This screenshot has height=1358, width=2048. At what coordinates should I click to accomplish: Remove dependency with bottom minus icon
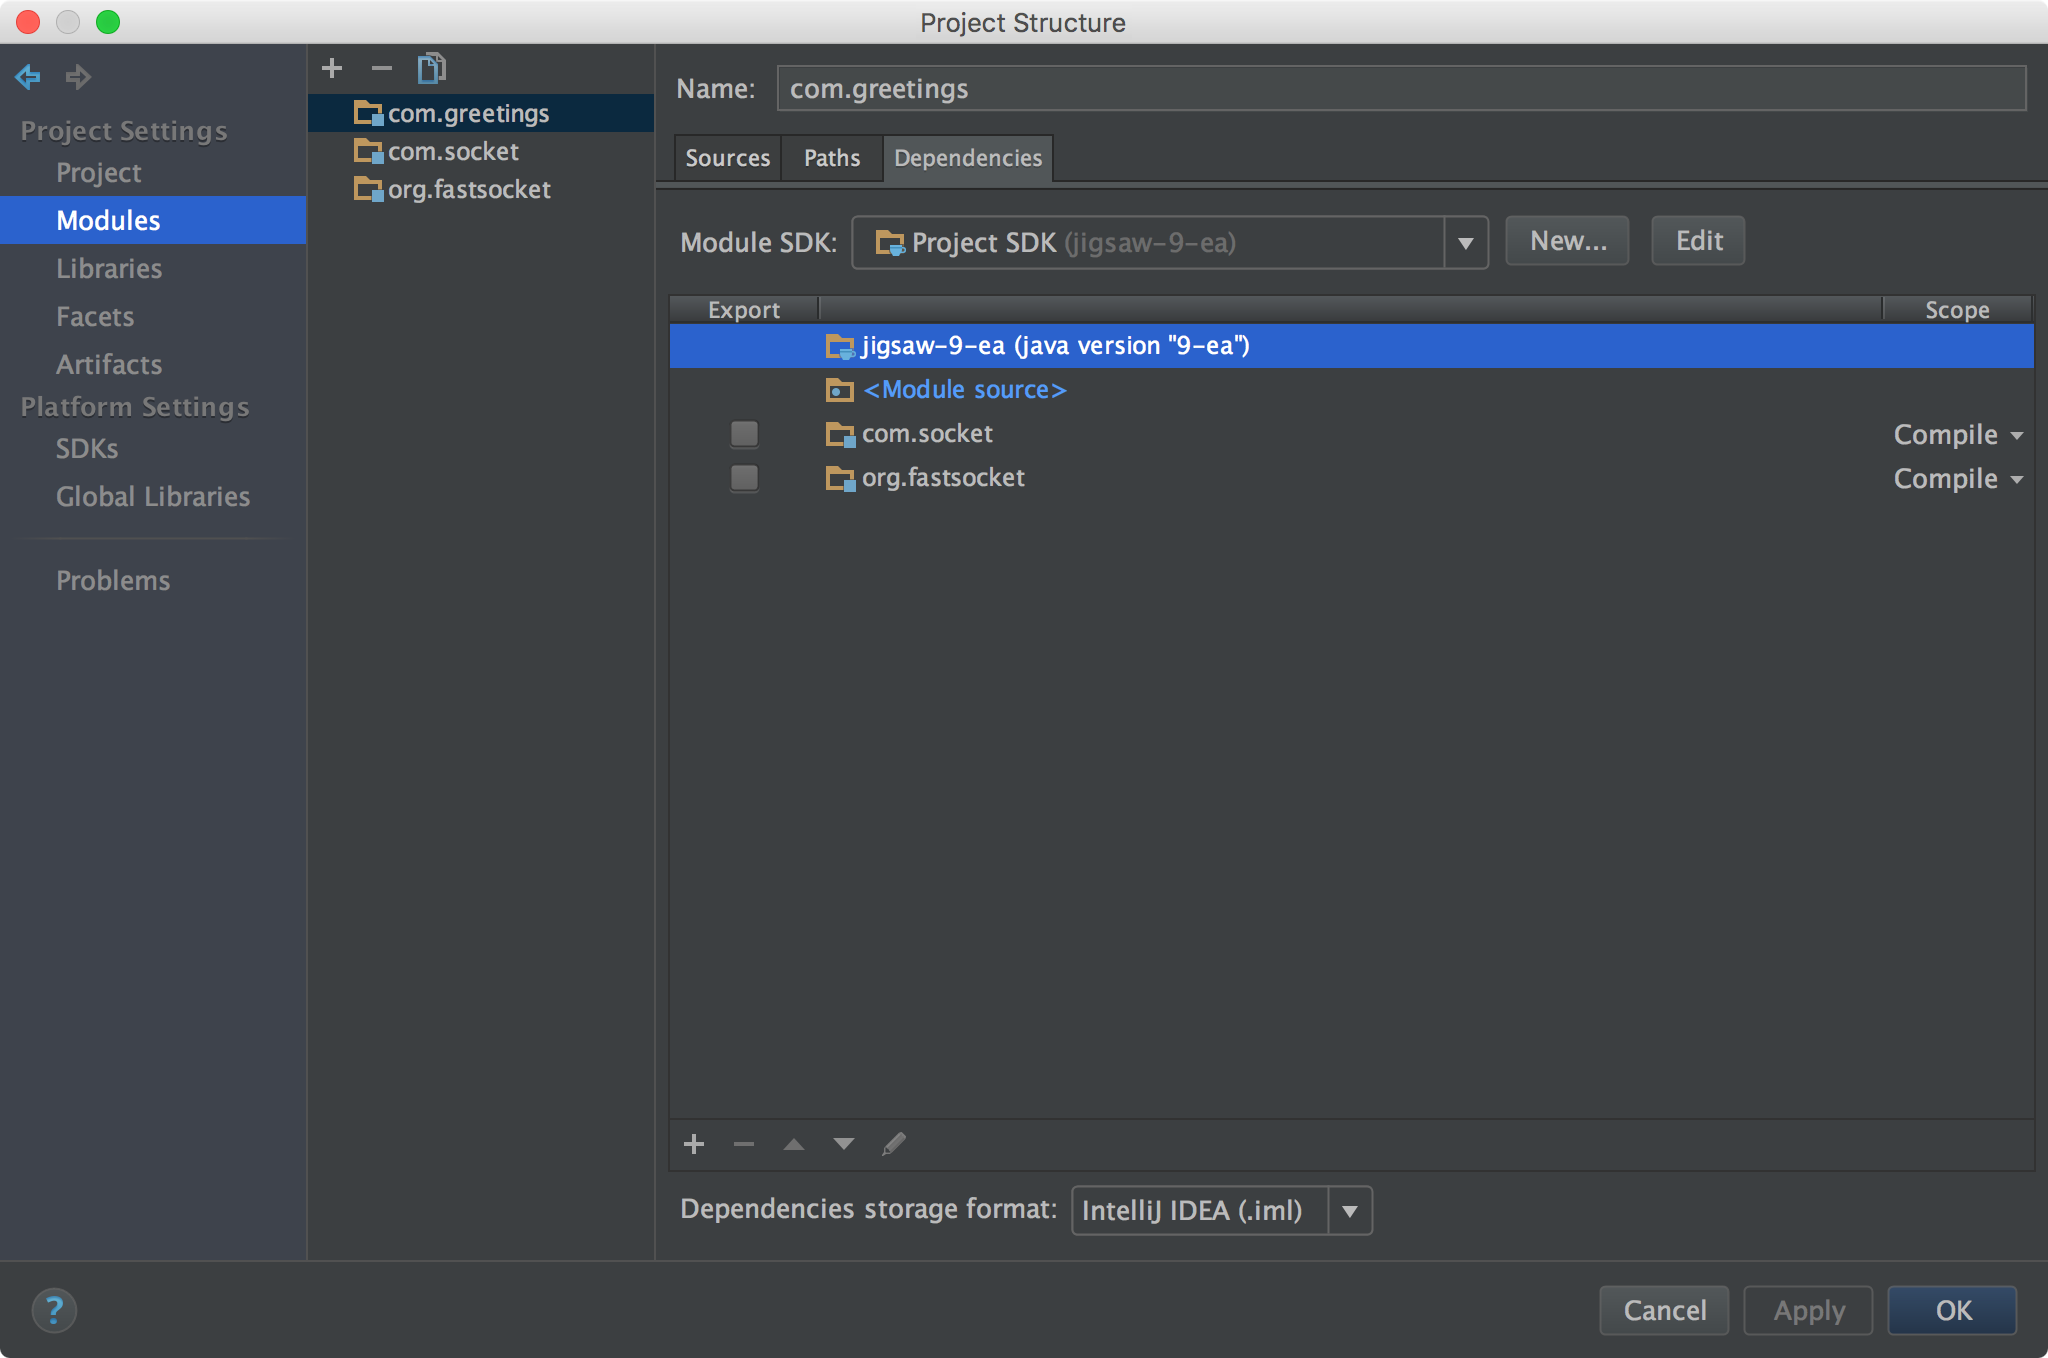[744, 1144]
